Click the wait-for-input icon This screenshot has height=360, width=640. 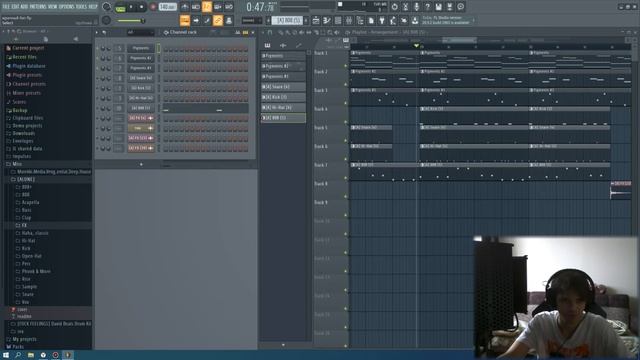(196, 7)
